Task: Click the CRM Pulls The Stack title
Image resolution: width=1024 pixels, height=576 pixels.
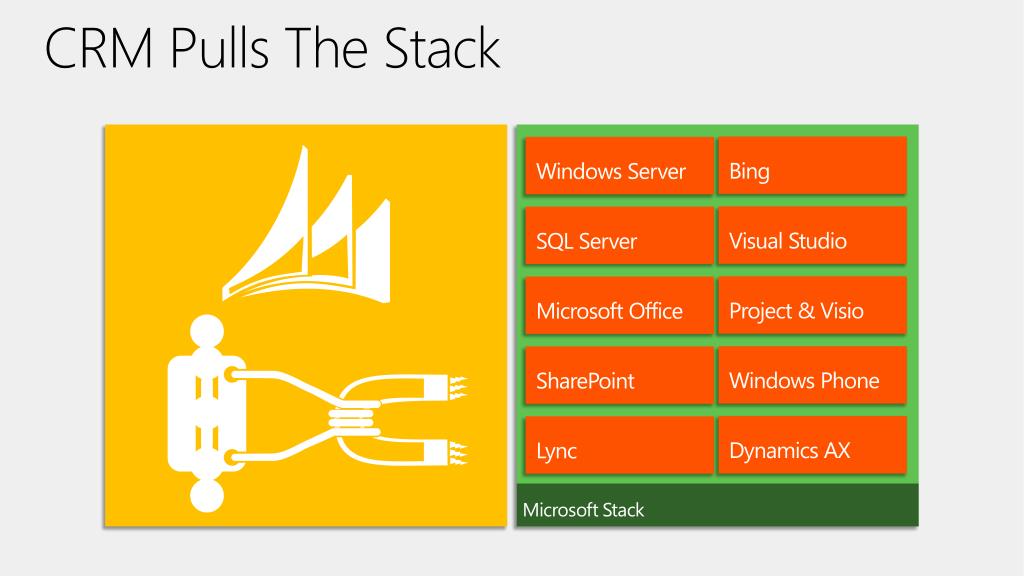Action: click(x=272, y=48)
